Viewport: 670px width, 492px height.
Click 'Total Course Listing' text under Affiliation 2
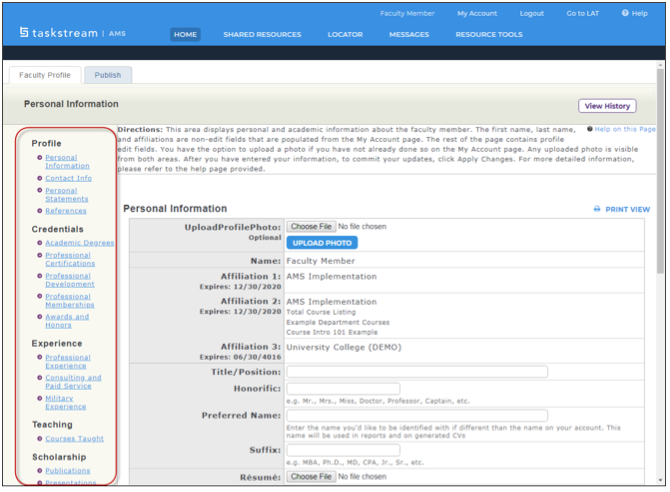tap(321, 312)
